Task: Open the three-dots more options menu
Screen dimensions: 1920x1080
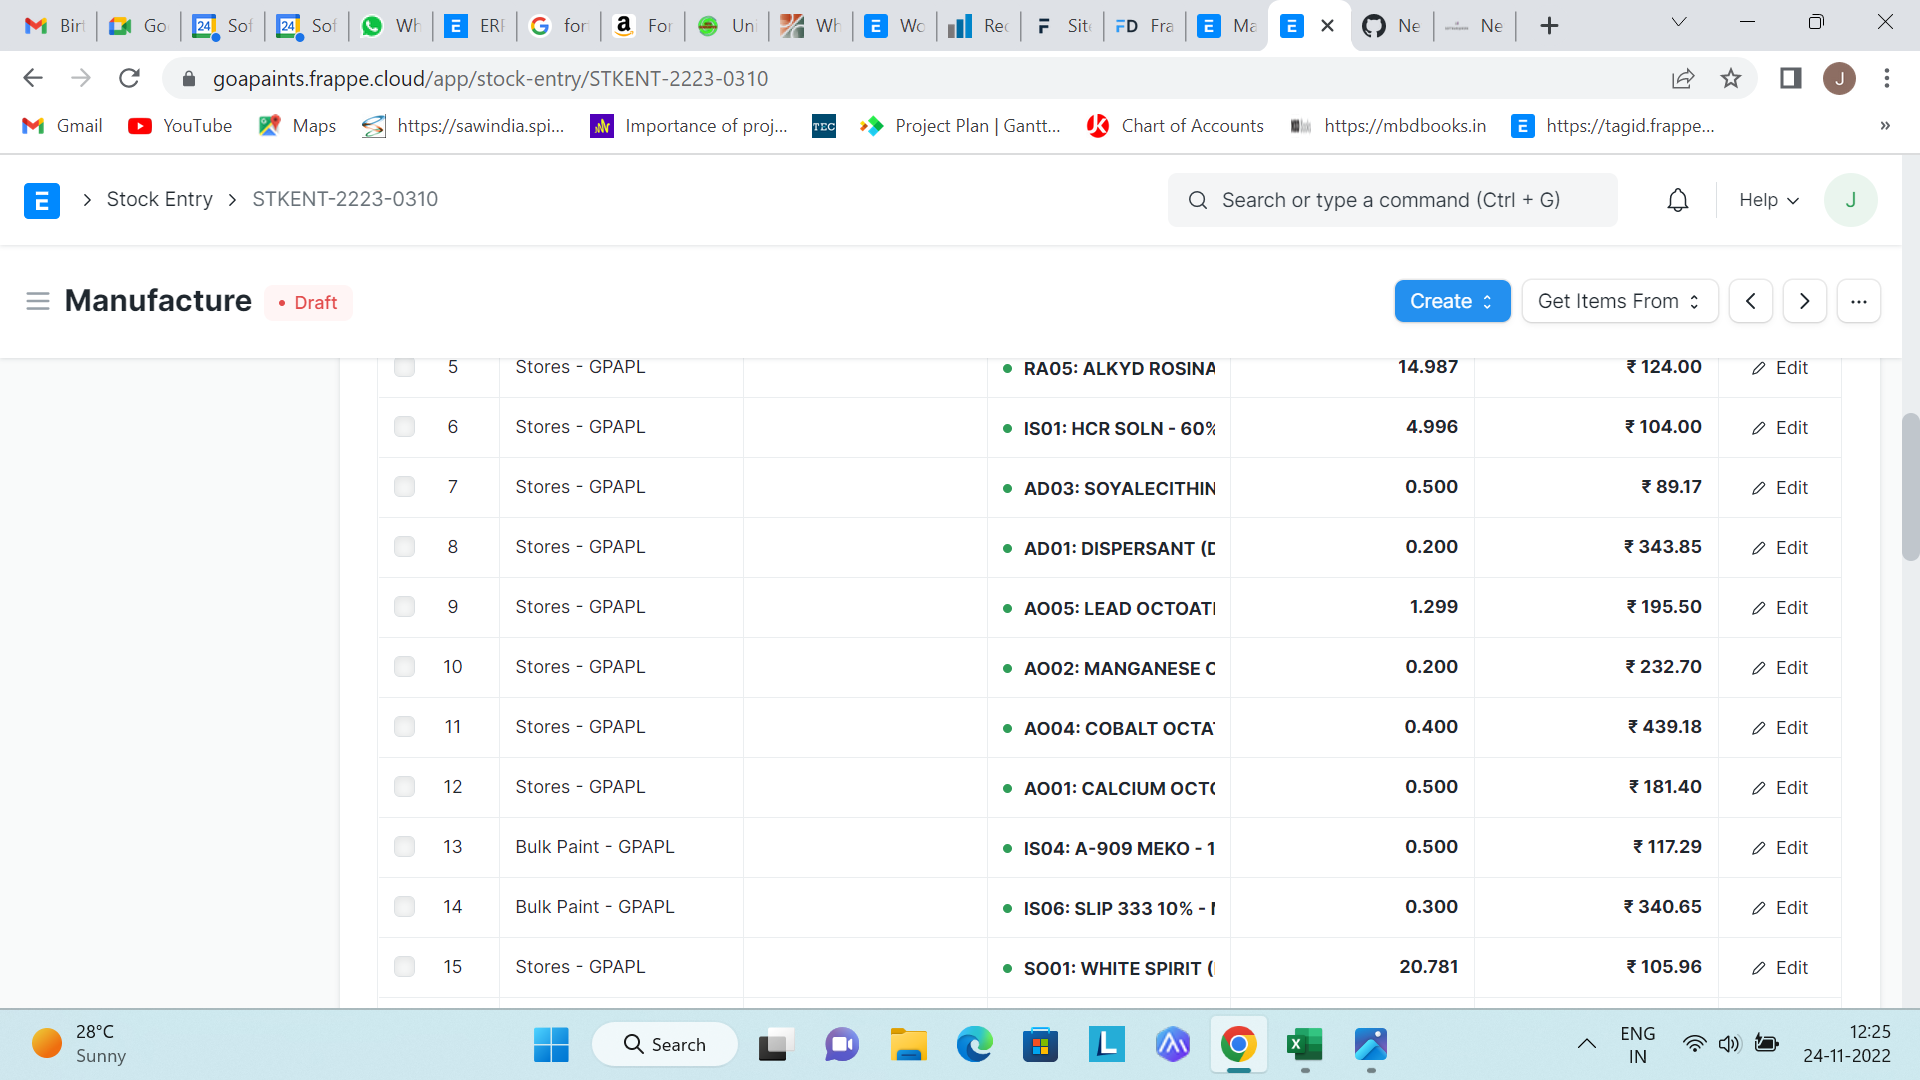Action: pos(1858,301)
